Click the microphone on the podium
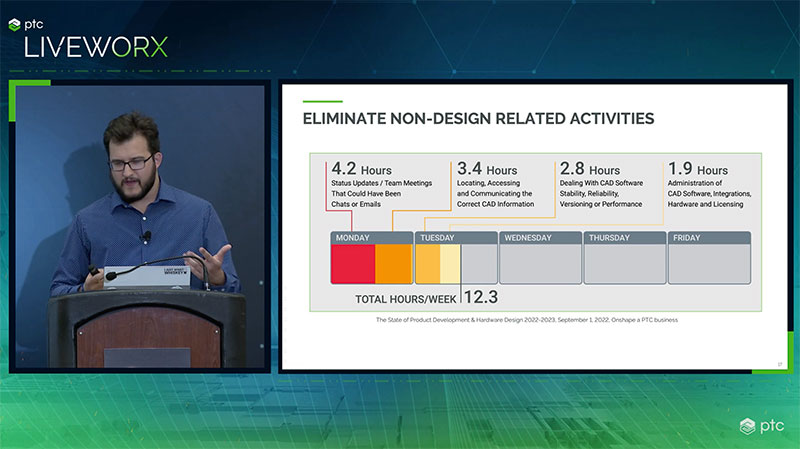The width and height of the screenshot is (800, 449). [x=147, y=238]
